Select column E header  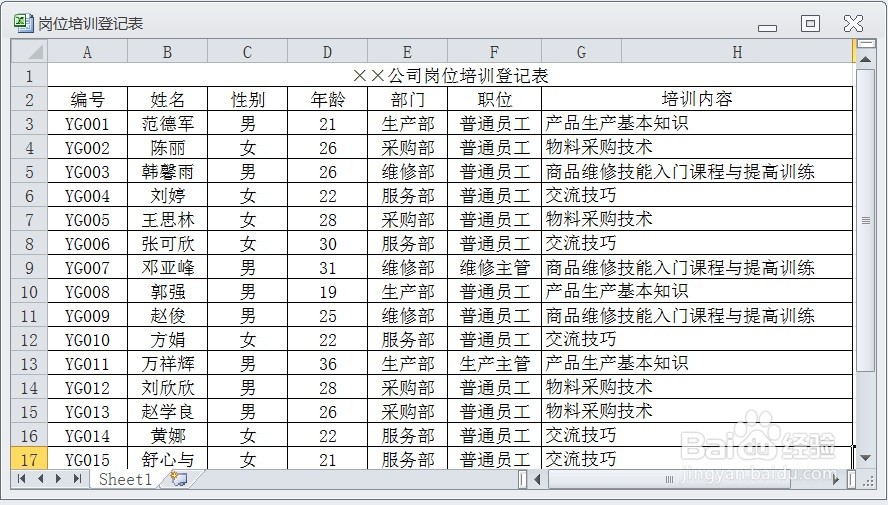[407, 52]
